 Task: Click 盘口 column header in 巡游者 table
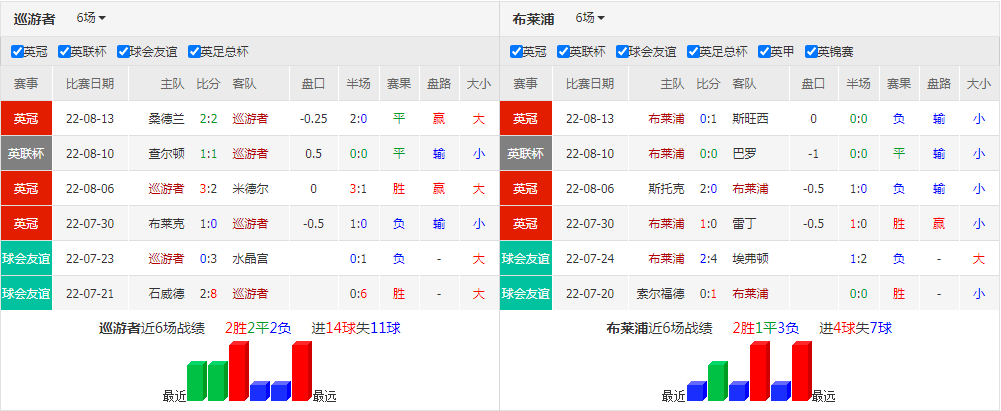point(313,84)
